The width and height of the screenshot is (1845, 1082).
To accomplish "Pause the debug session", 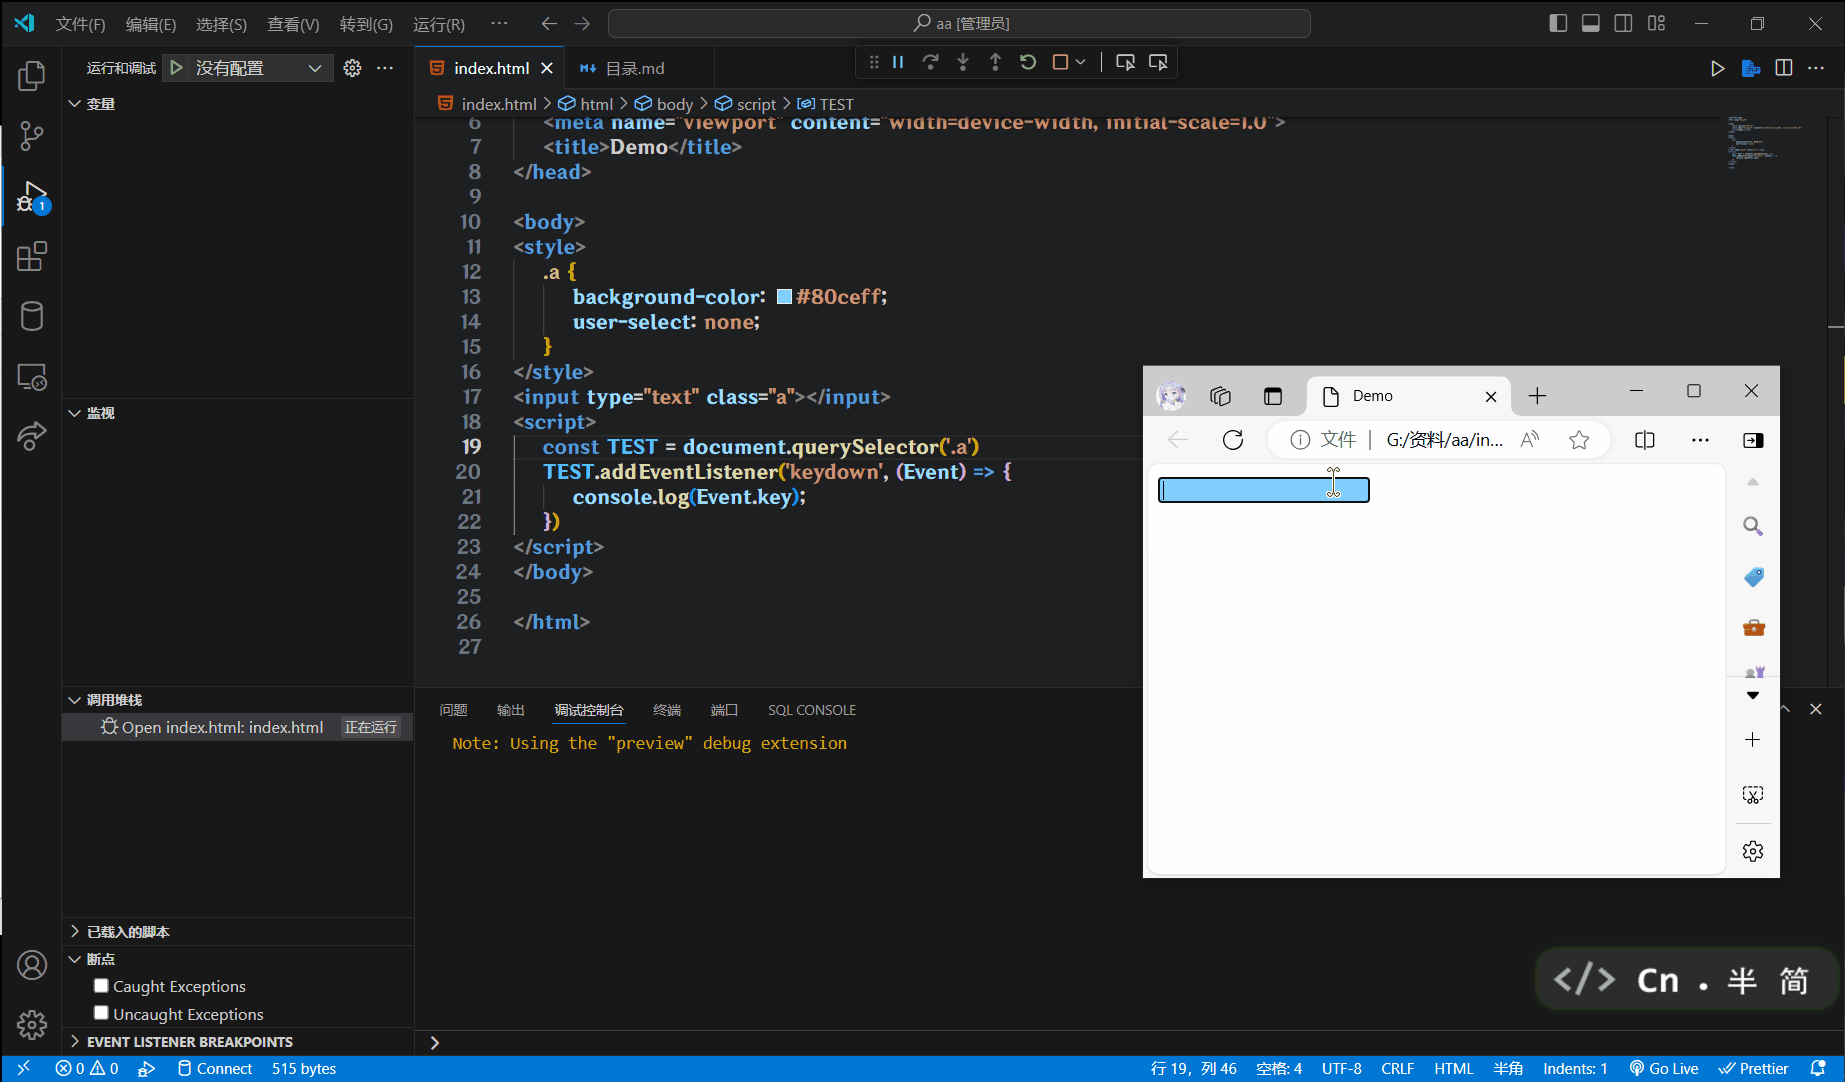I will (898, 62).
